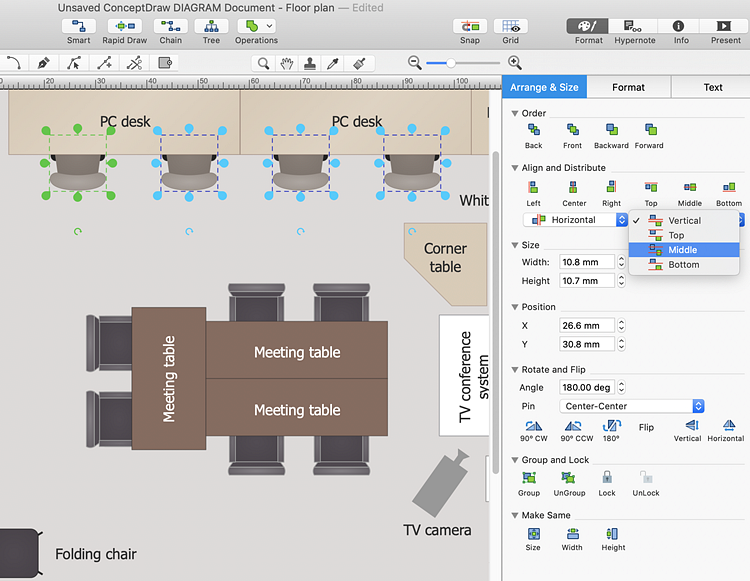Click the Group objects icon

click(x=529, y=479)
